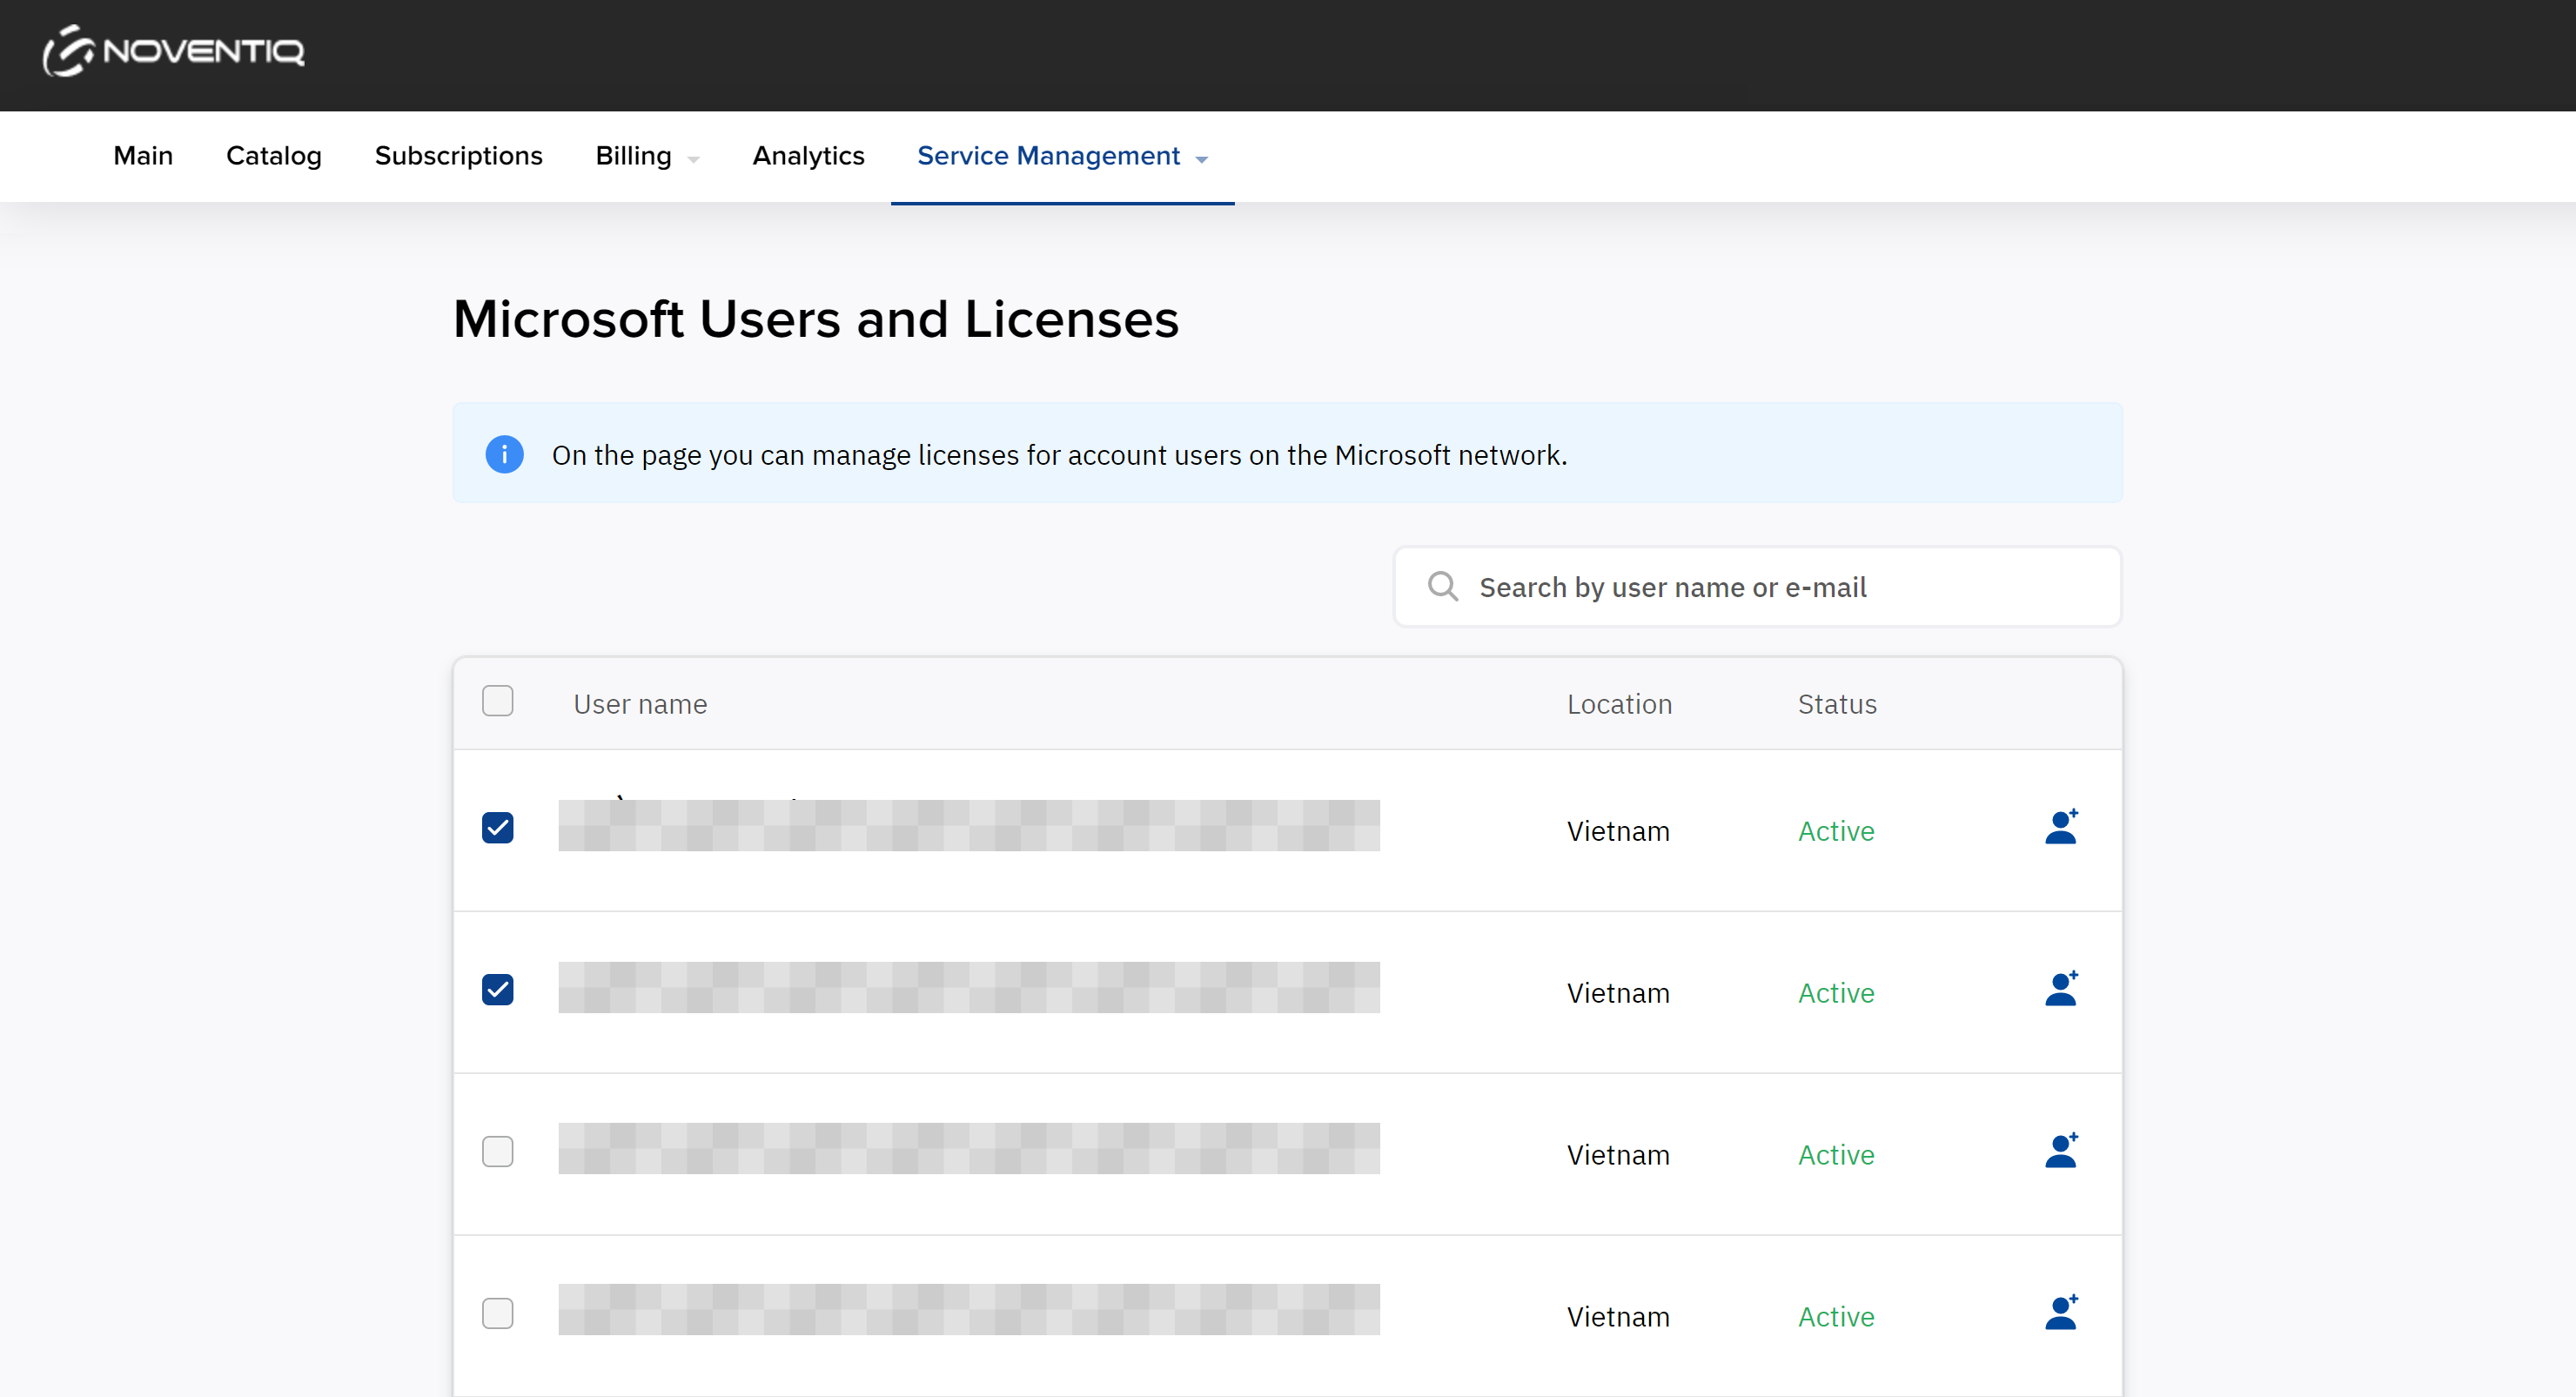Viewport: 2576px width, 1397px height.
Task: Expand the Service Management dropdown arrow
Action: click(1202, 160)
